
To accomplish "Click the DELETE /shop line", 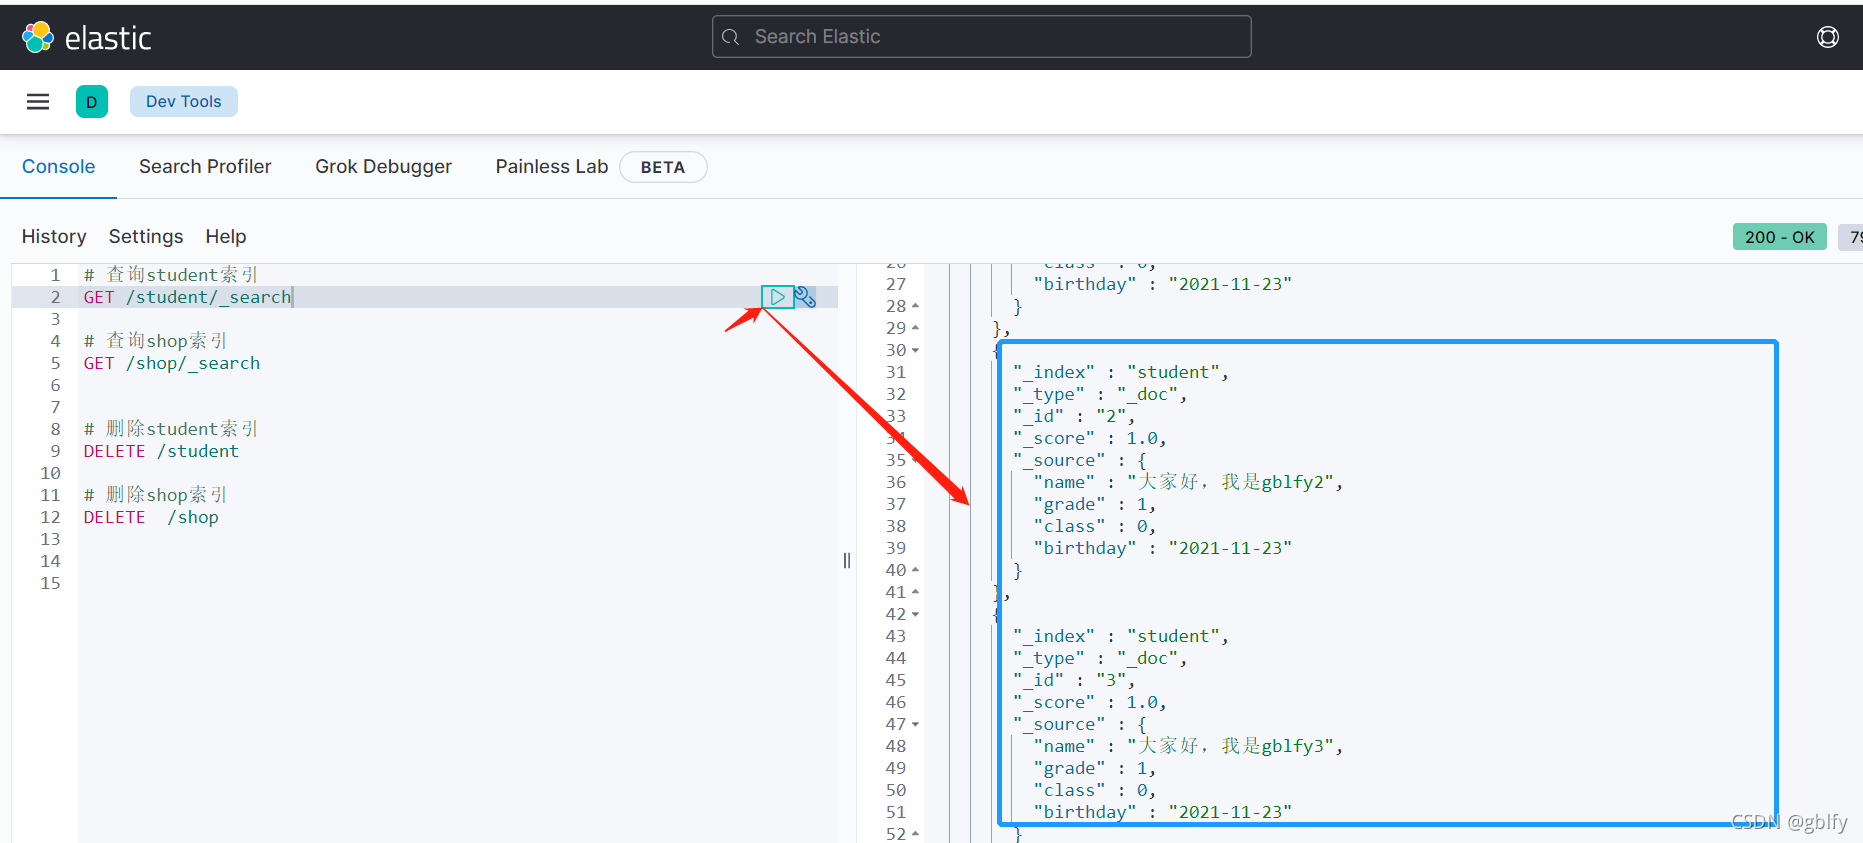I will (x=151, y=517).
